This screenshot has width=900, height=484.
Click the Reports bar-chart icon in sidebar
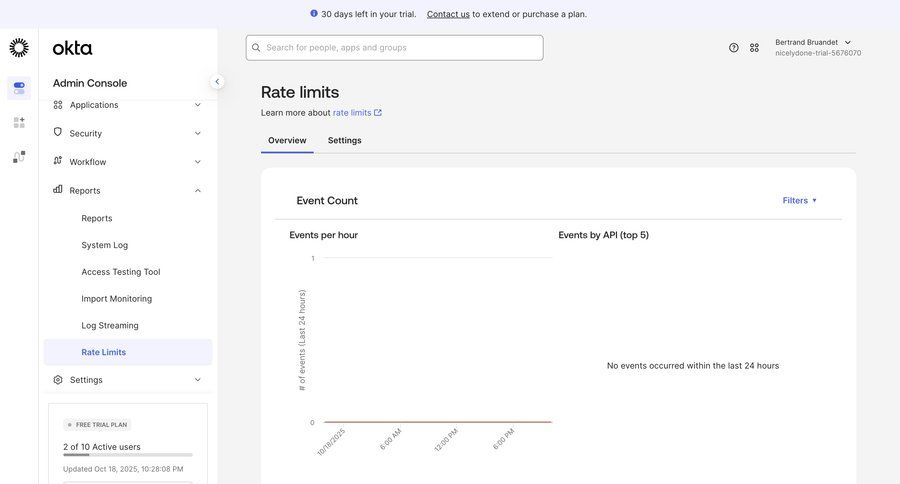[57, 189]
